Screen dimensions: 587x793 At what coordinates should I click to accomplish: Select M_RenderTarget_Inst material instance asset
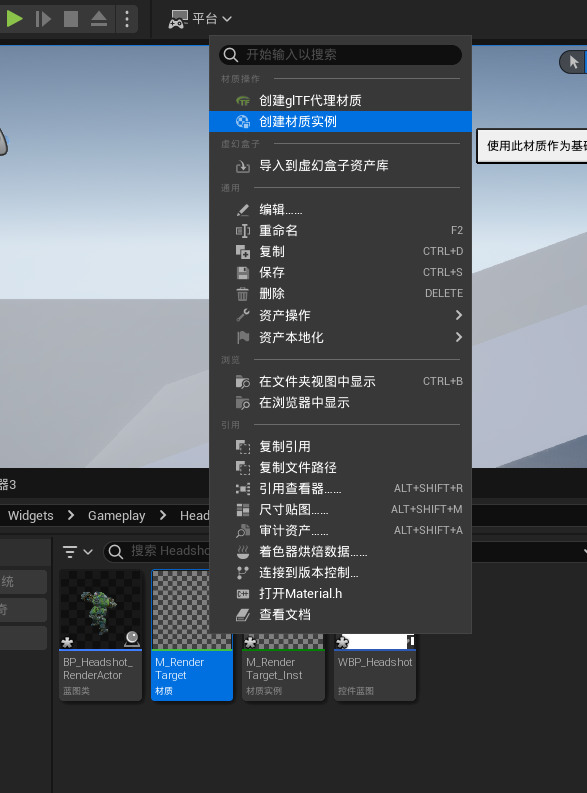coord(283,667)
